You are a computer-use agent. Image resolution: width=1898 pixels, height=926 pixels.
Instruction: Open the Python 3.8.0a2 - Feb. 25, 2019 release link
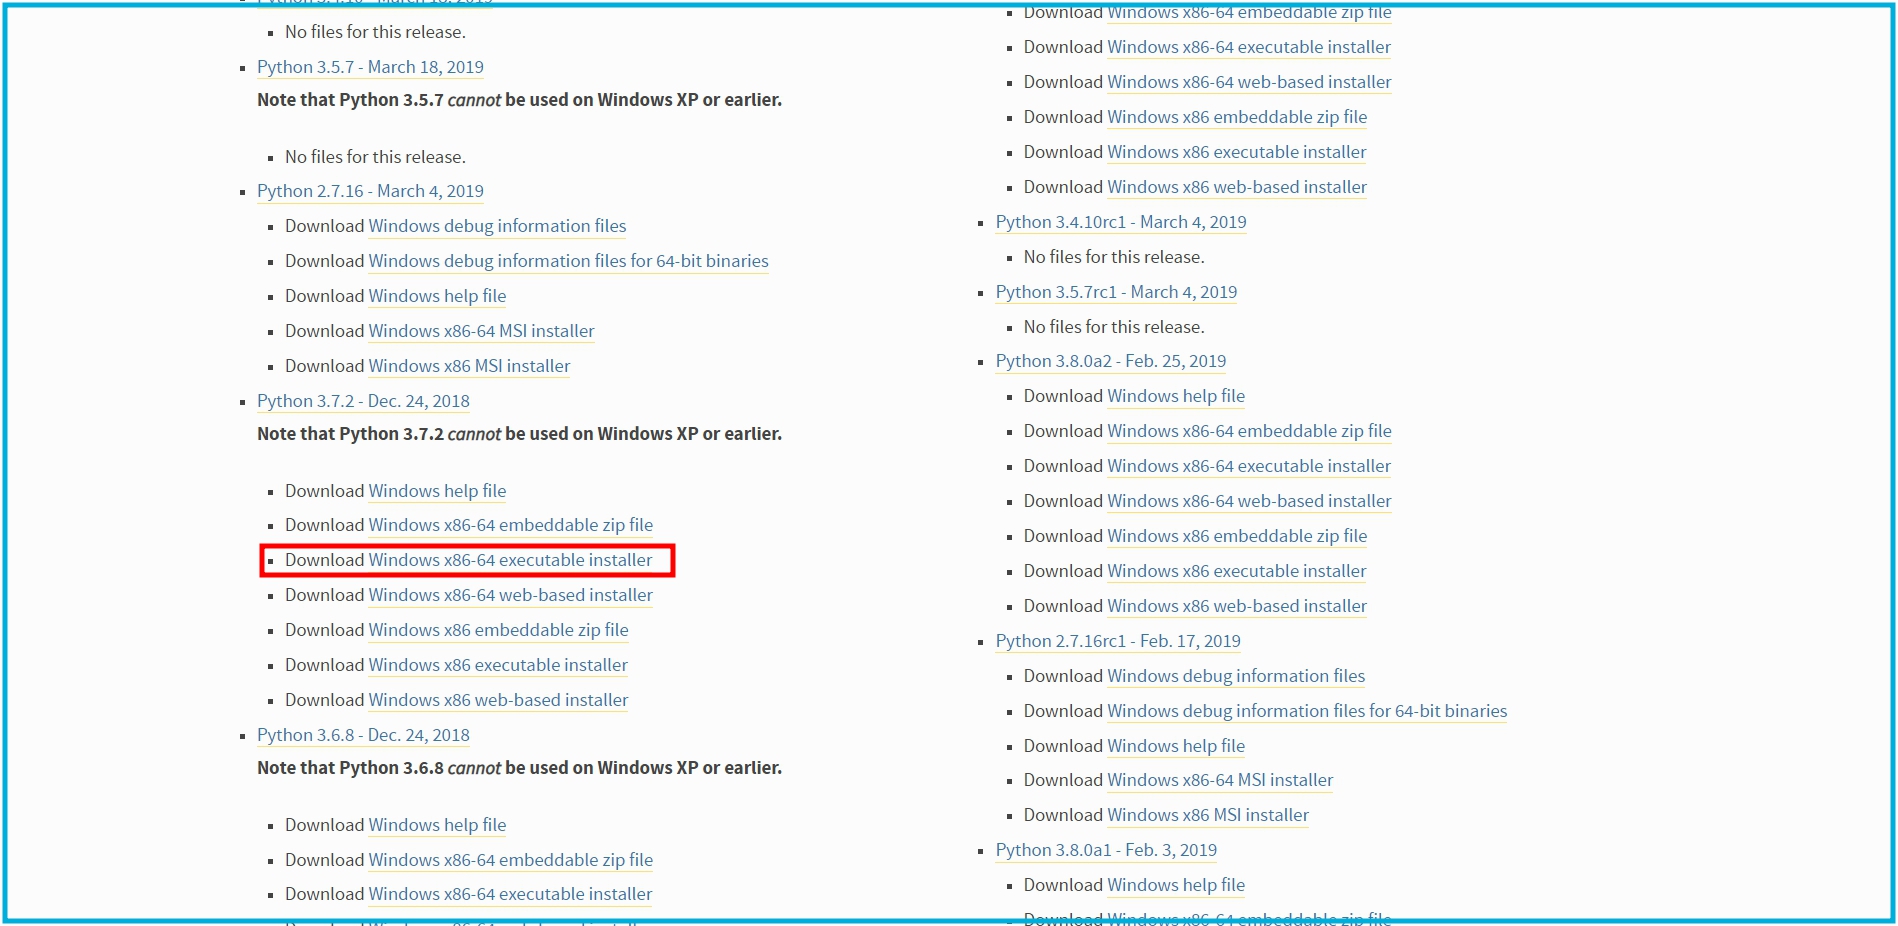pyautogui.click(x=1110, y=361)
